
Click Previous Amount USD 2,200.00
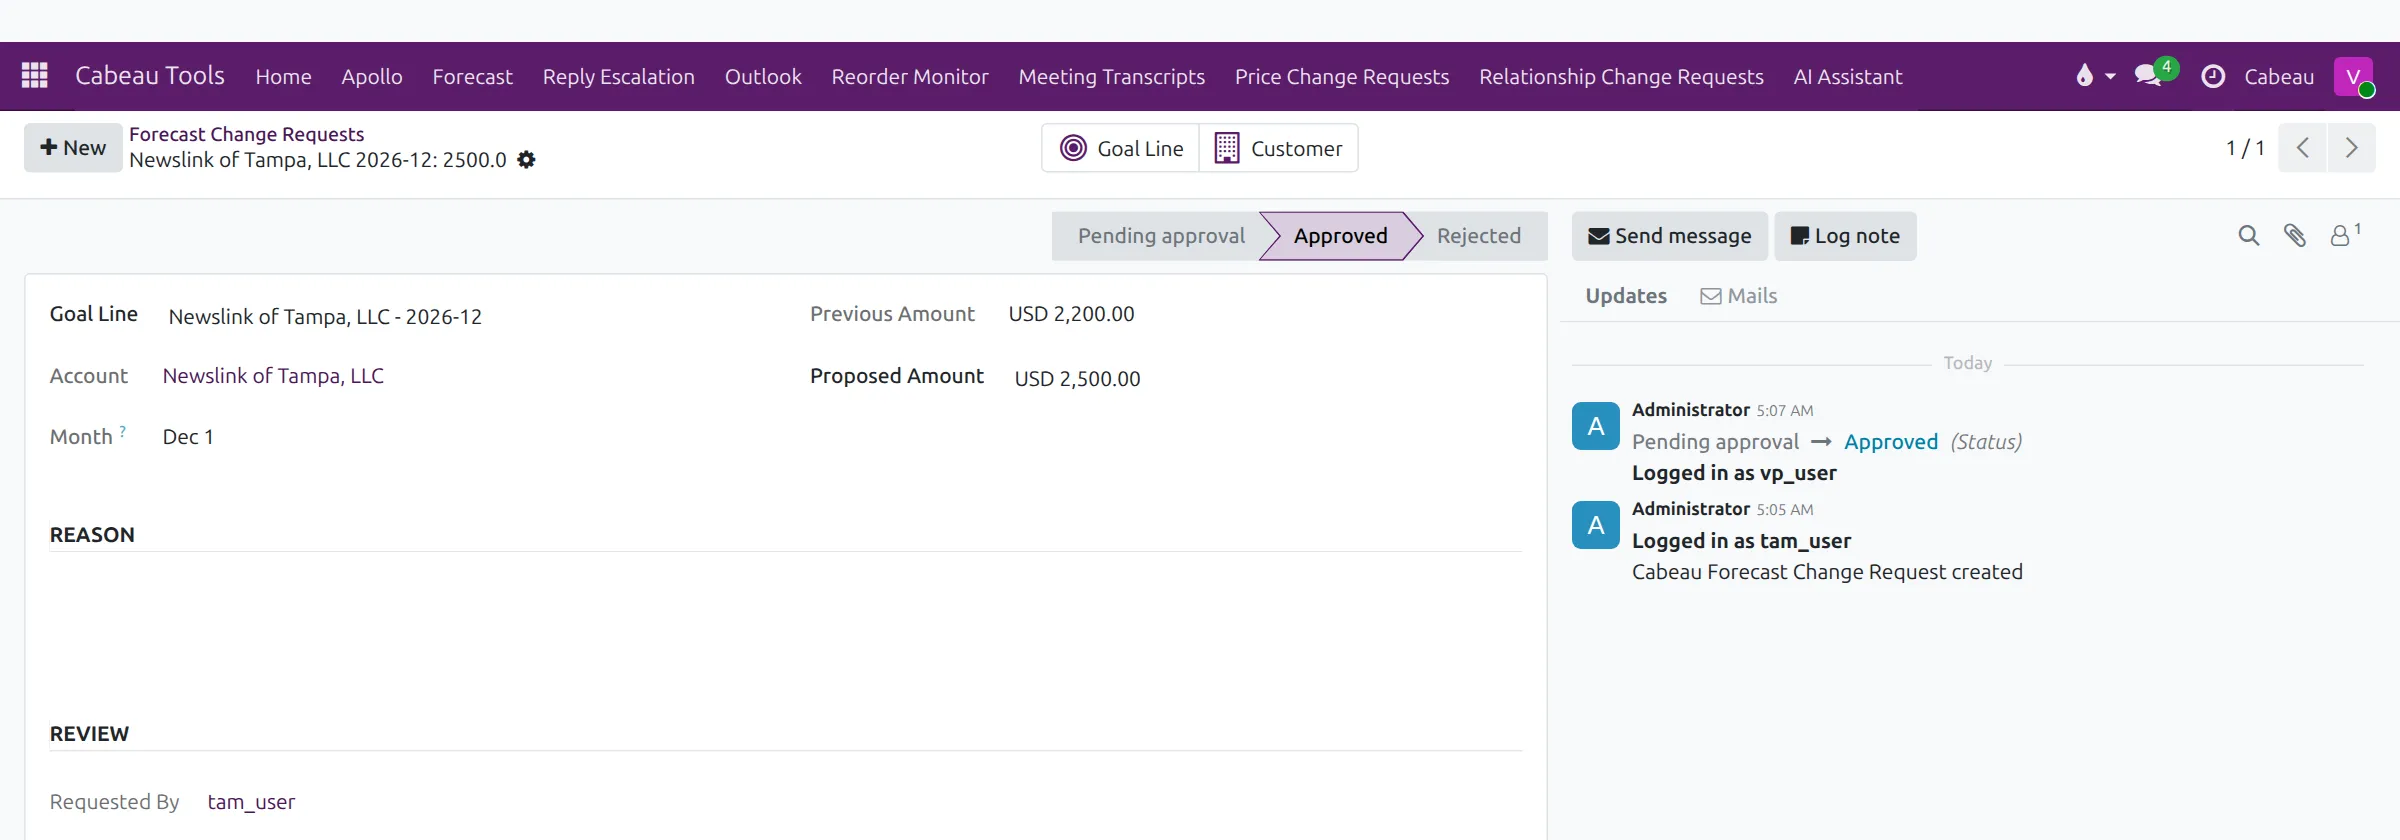[1071, 314]
